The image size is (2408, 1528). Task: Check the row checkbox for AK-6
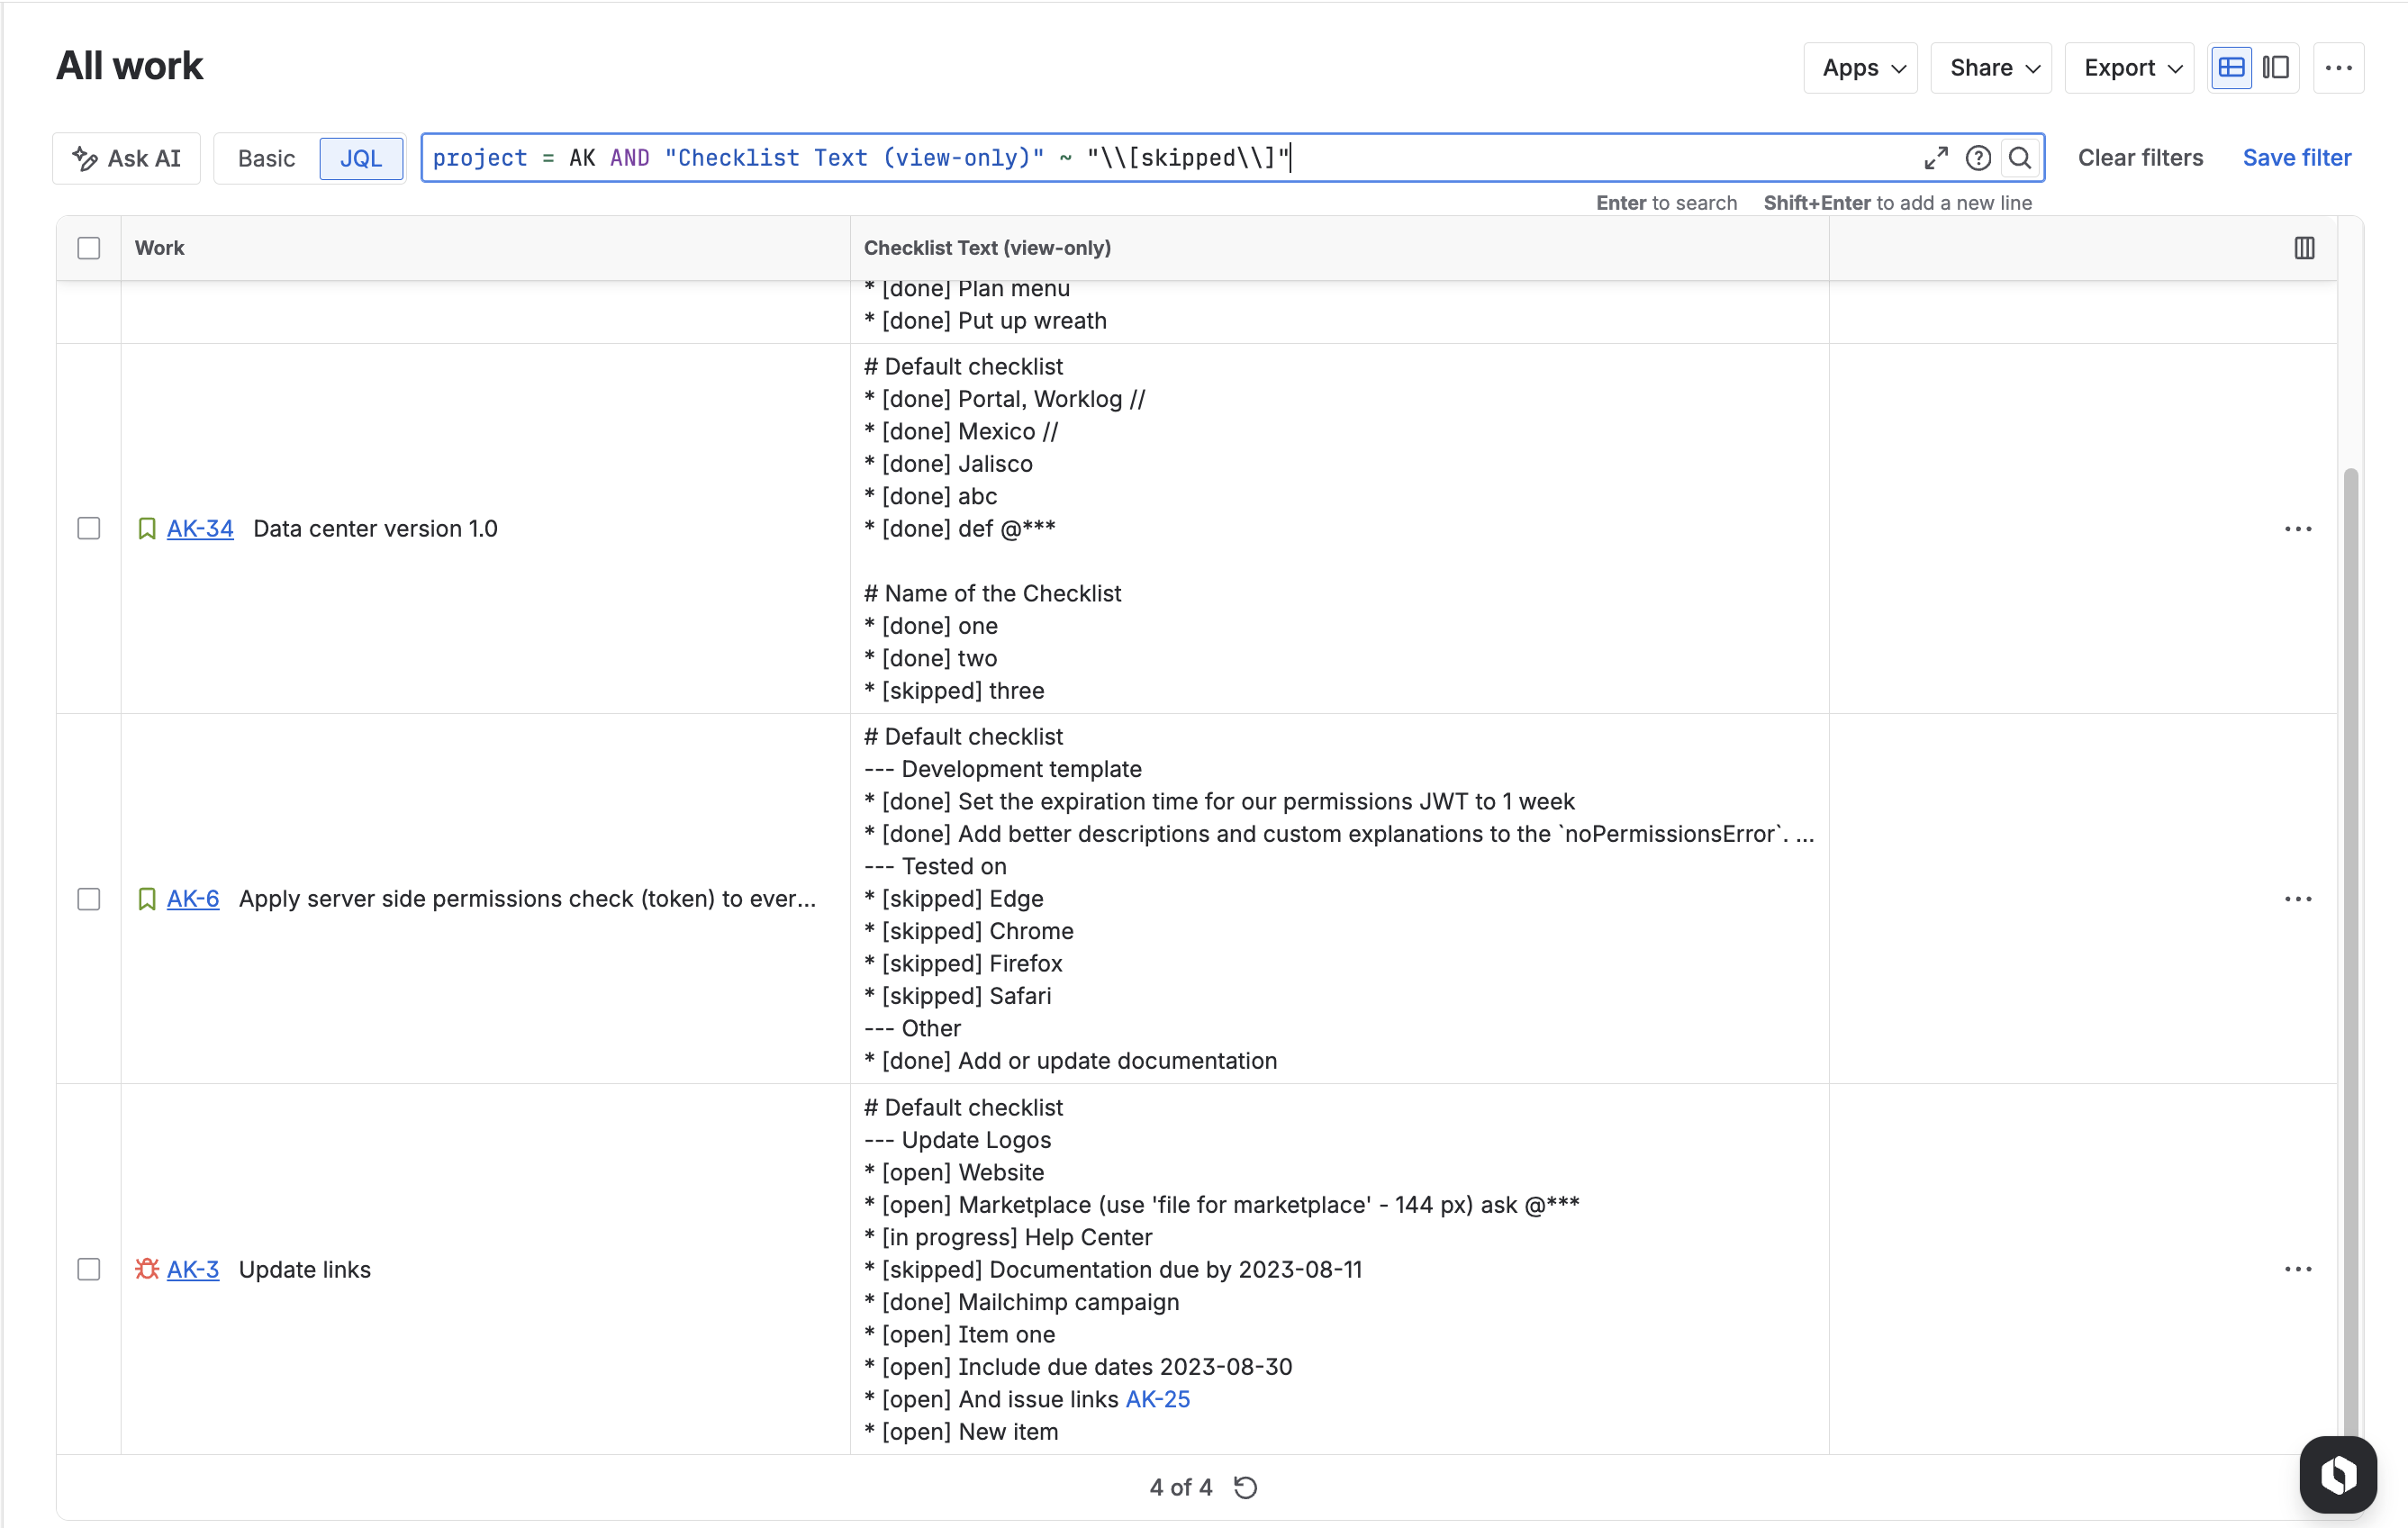(88, 899)
